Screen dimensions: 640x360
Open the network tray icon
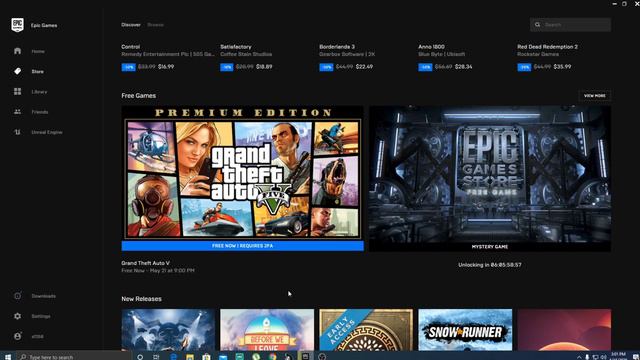(x=596, y=357)
